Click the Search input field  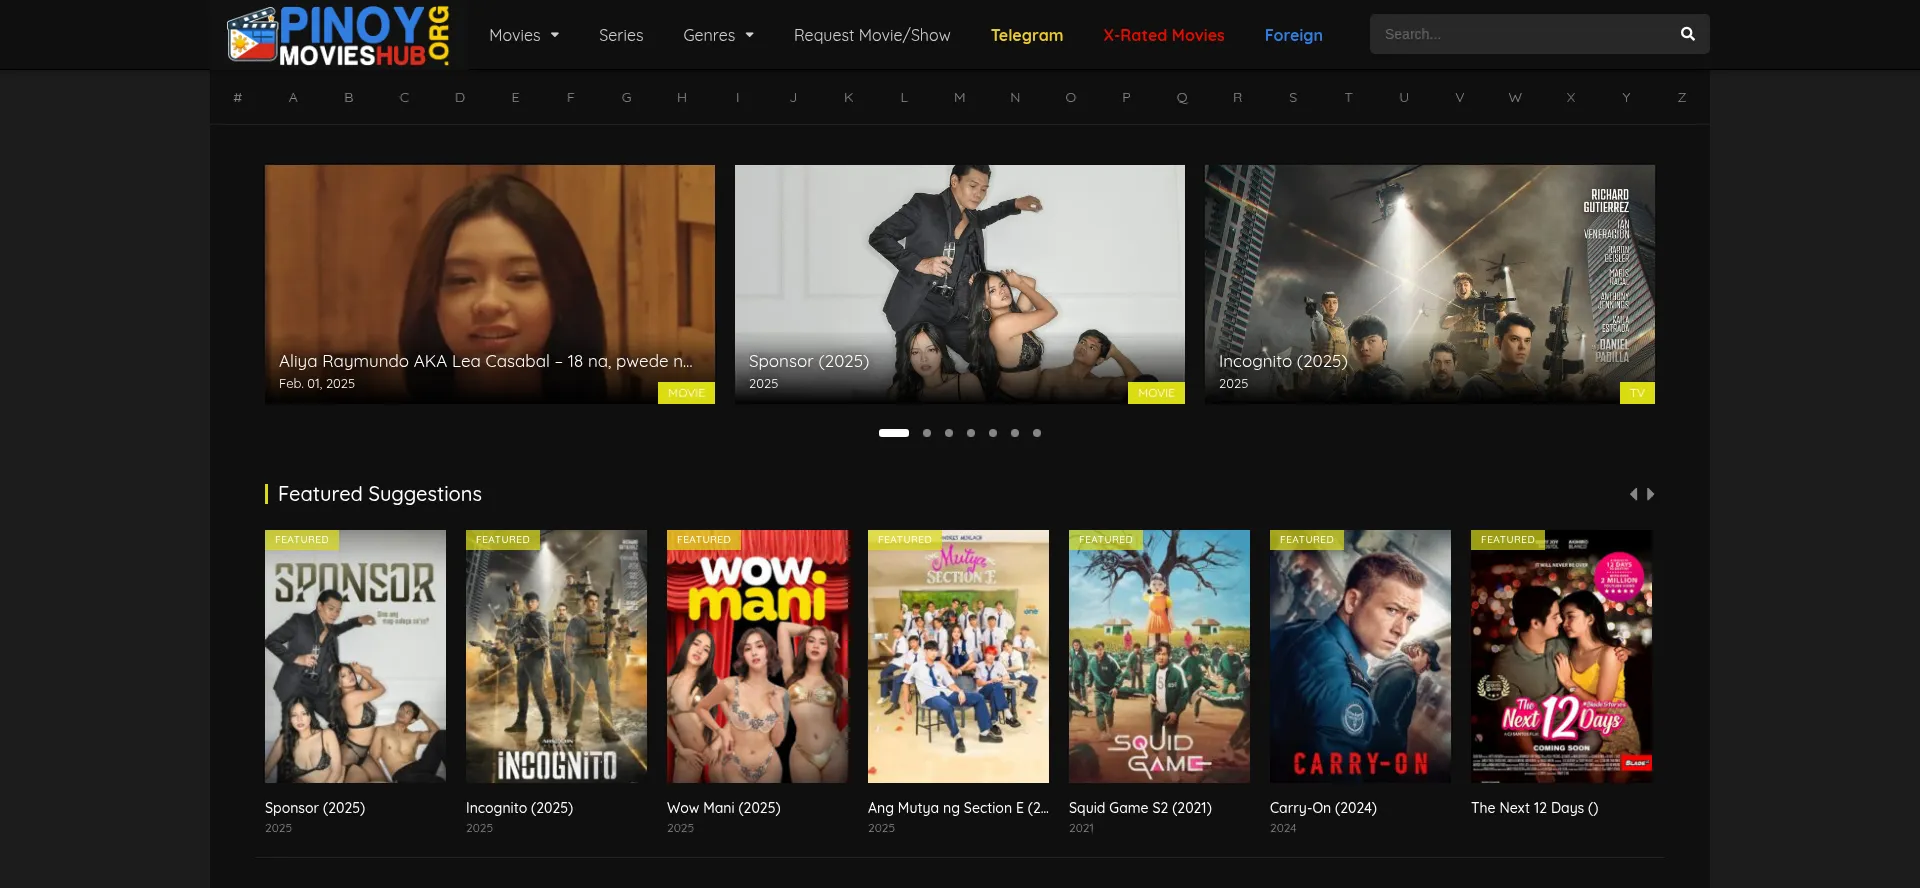(1520, 34)
